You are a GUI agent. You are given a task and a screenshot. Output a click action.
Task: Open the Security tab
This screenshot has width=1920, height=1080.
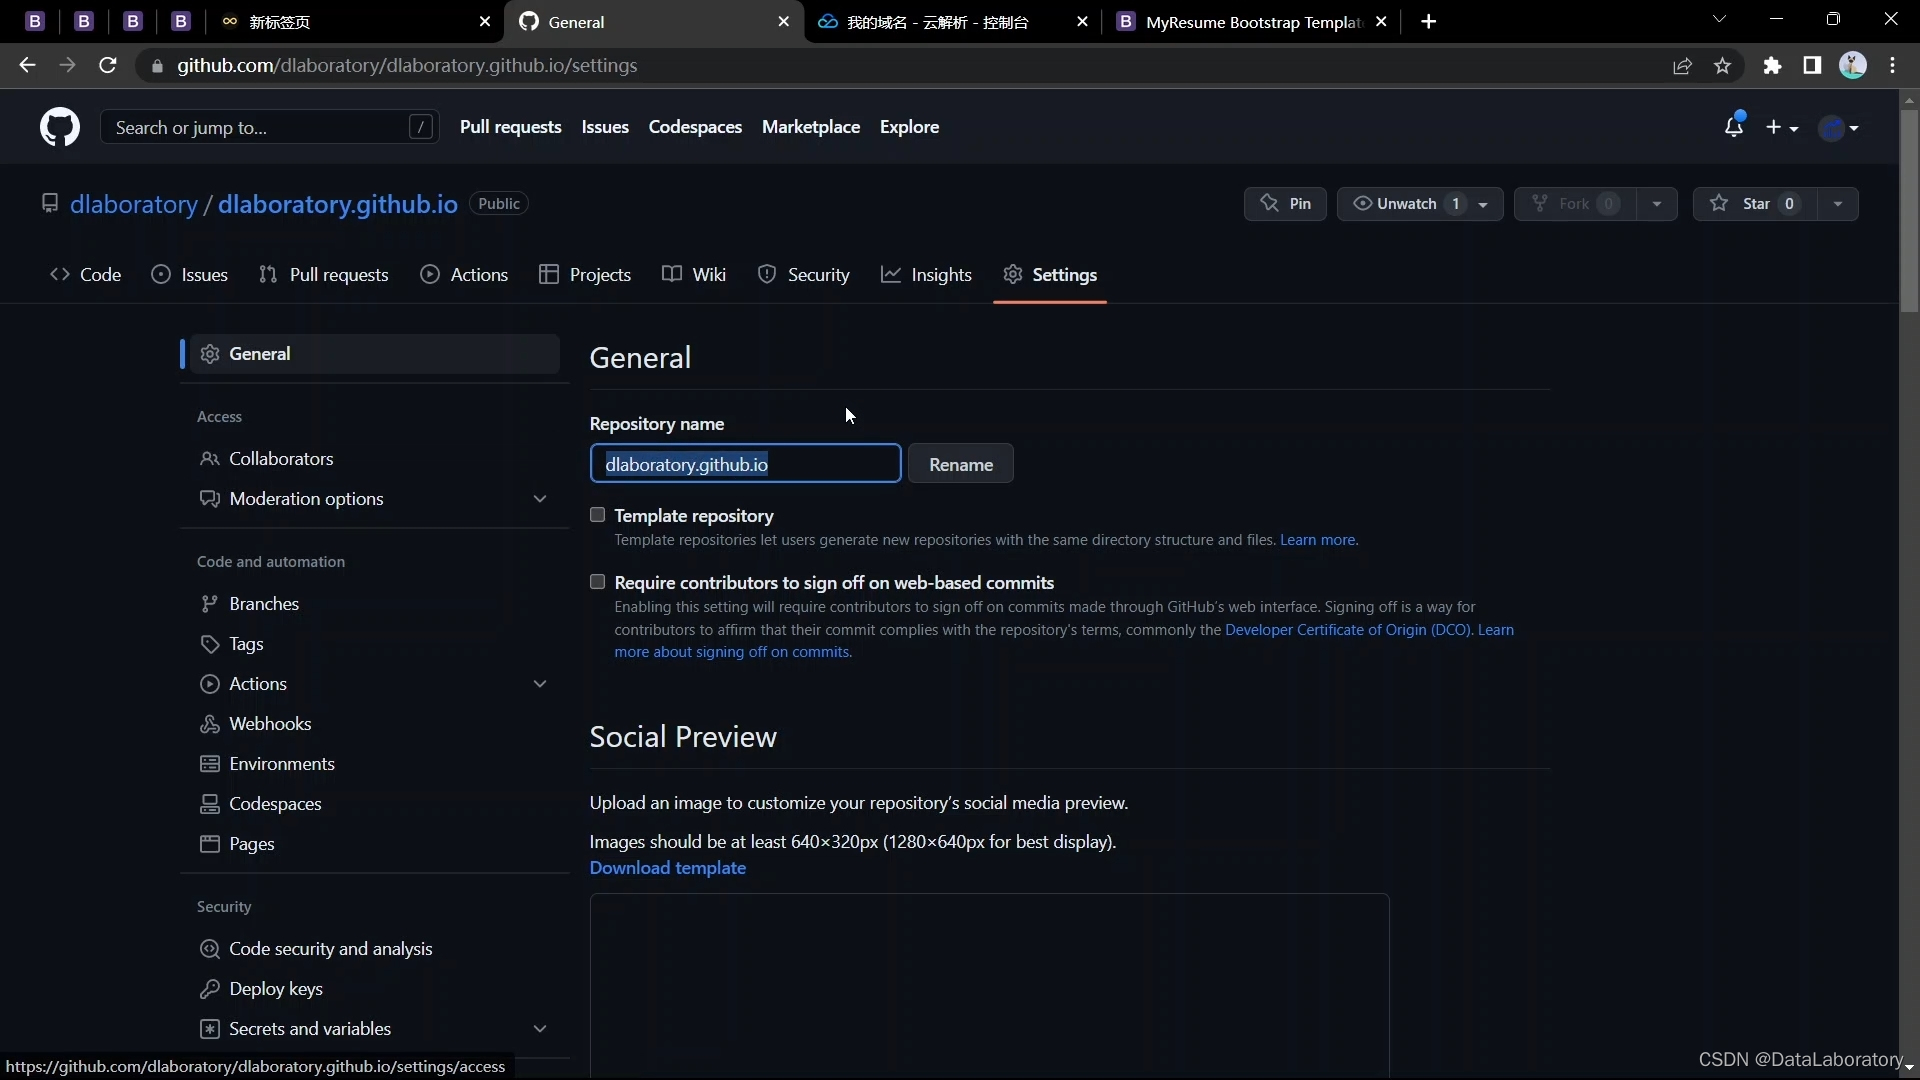tap(804, 275)
